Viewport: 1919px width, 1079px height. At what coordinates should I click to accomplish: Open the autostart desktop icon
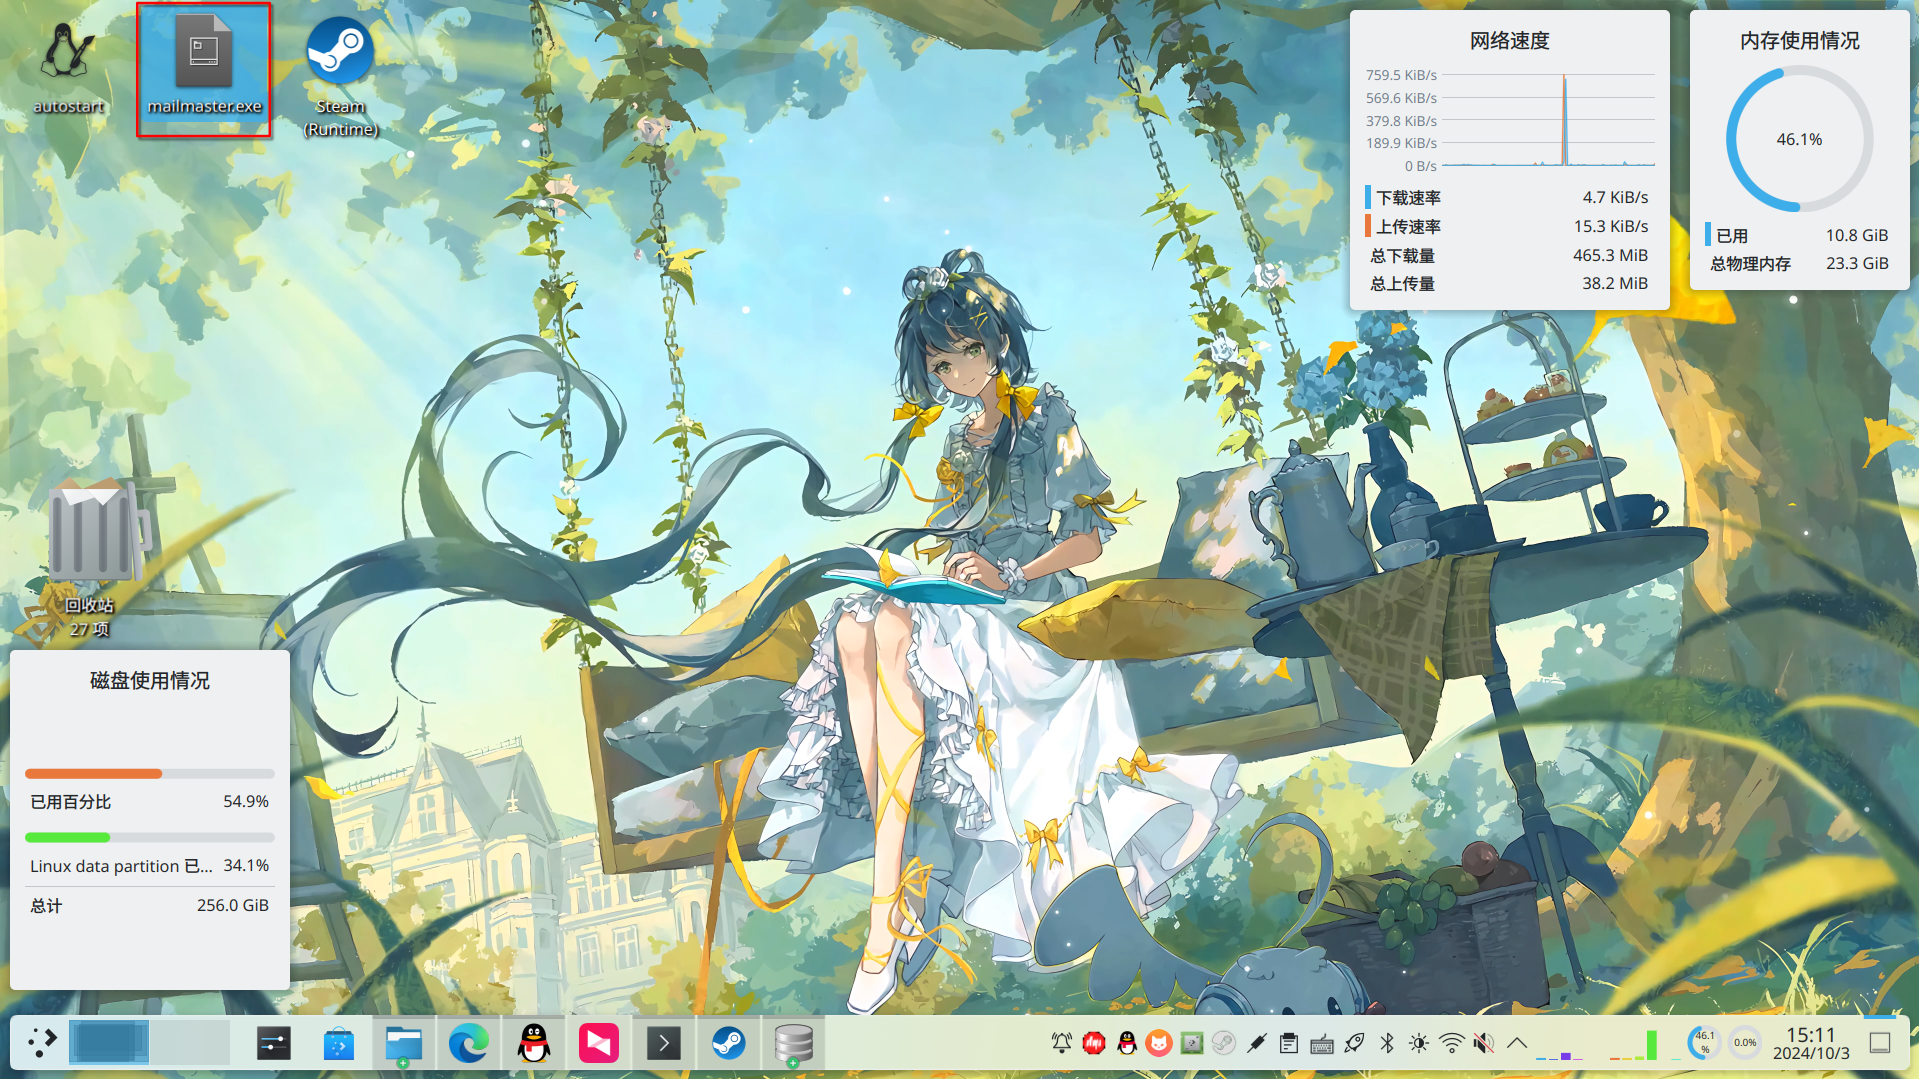[68, 65]
